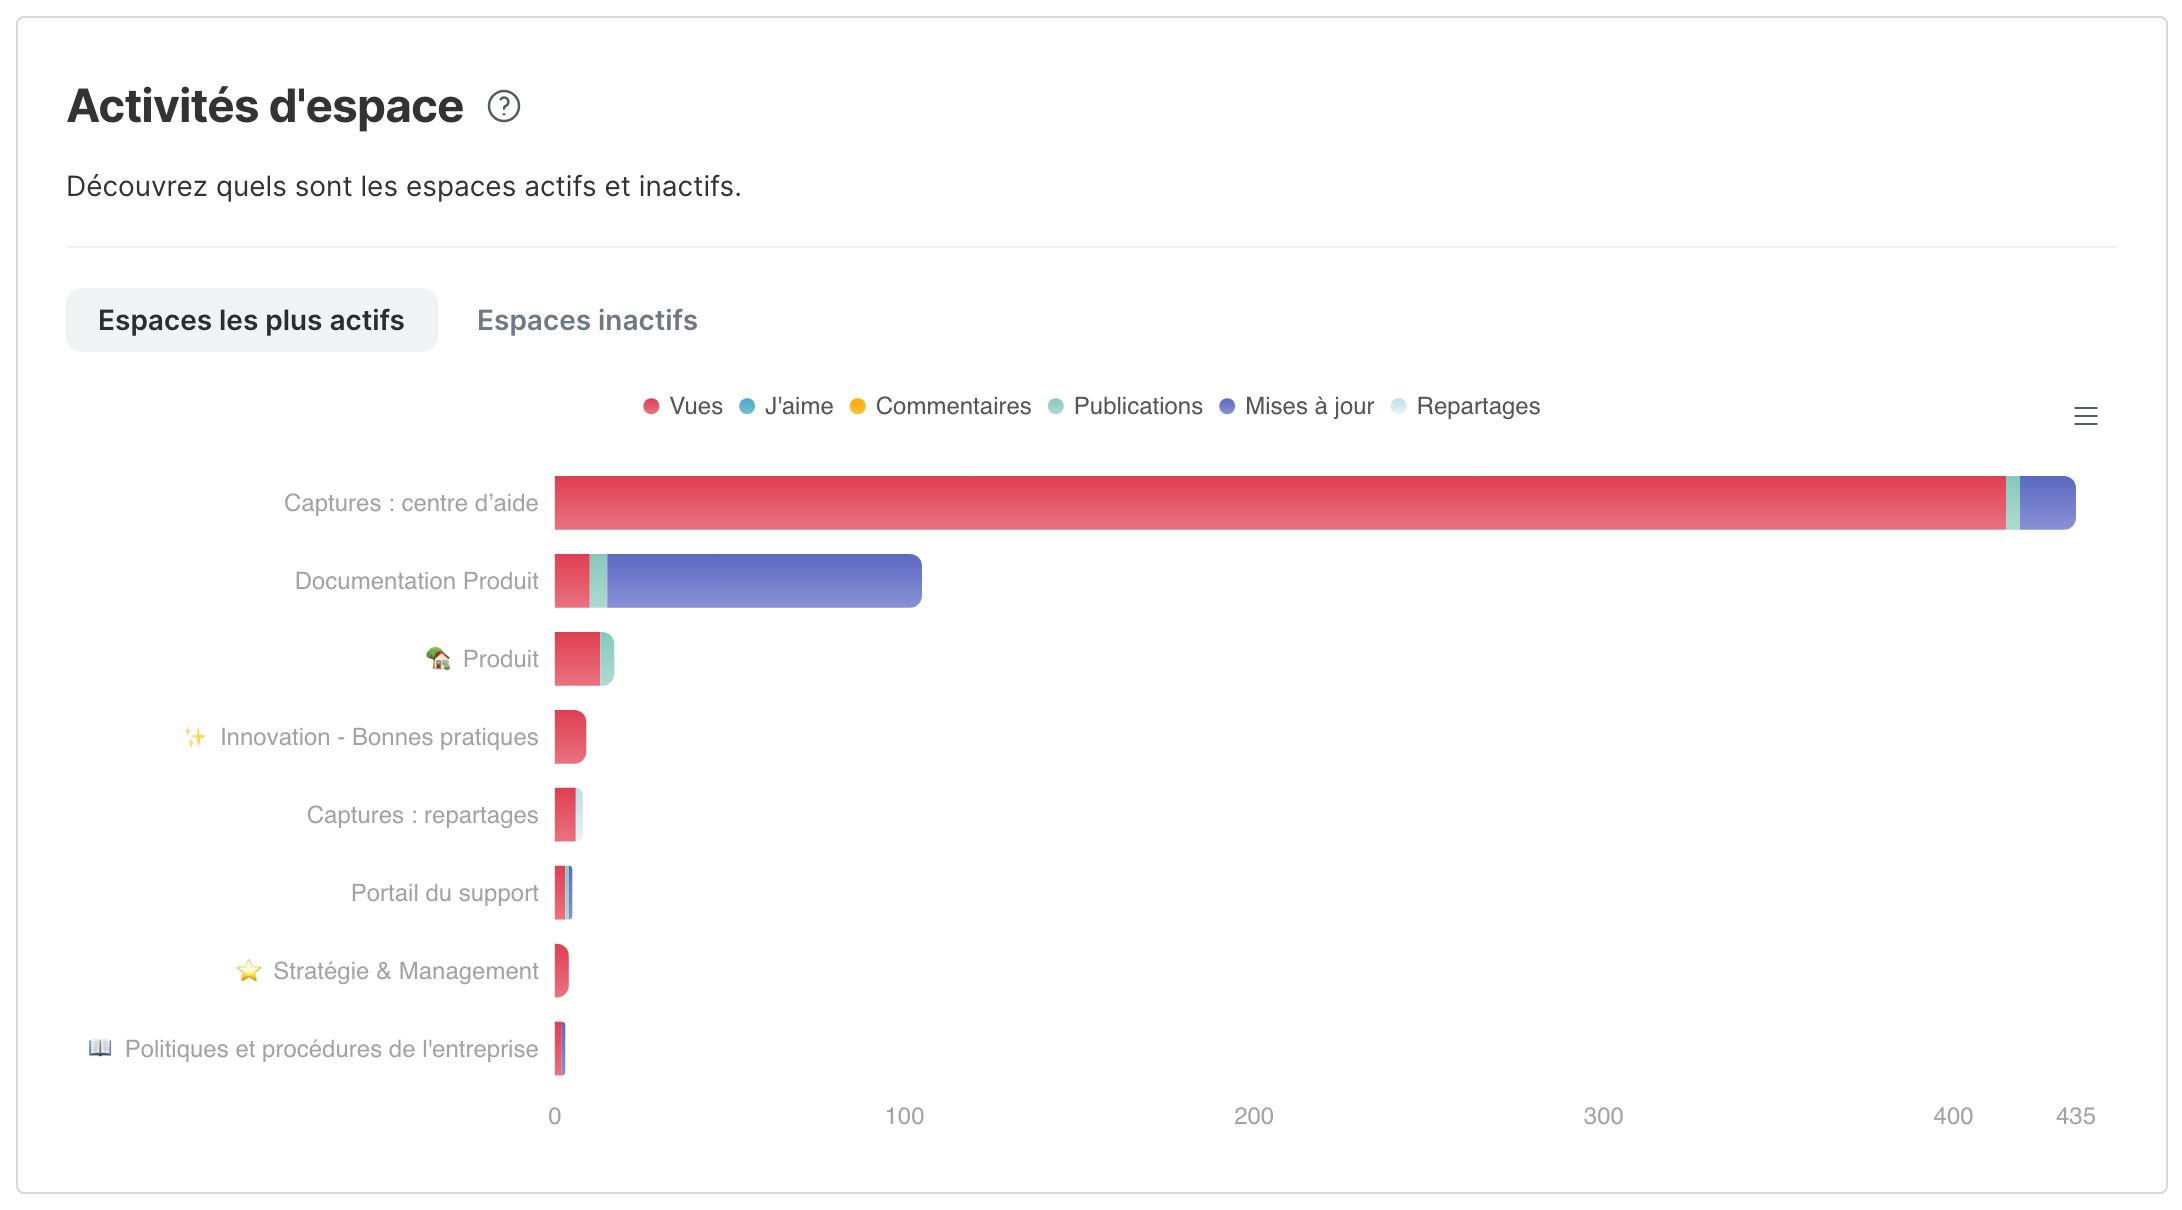Toggle the Repartages legend entry
The width and height of the screenshot is (2182, 1210).
[x=1466, y=406]
